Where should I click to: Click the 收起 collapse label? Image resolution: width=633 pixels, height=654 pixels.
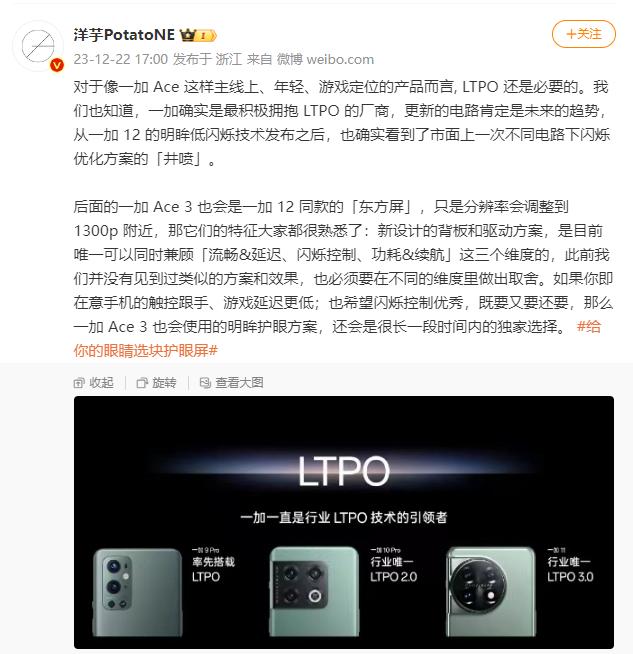[x=101, y=382]
